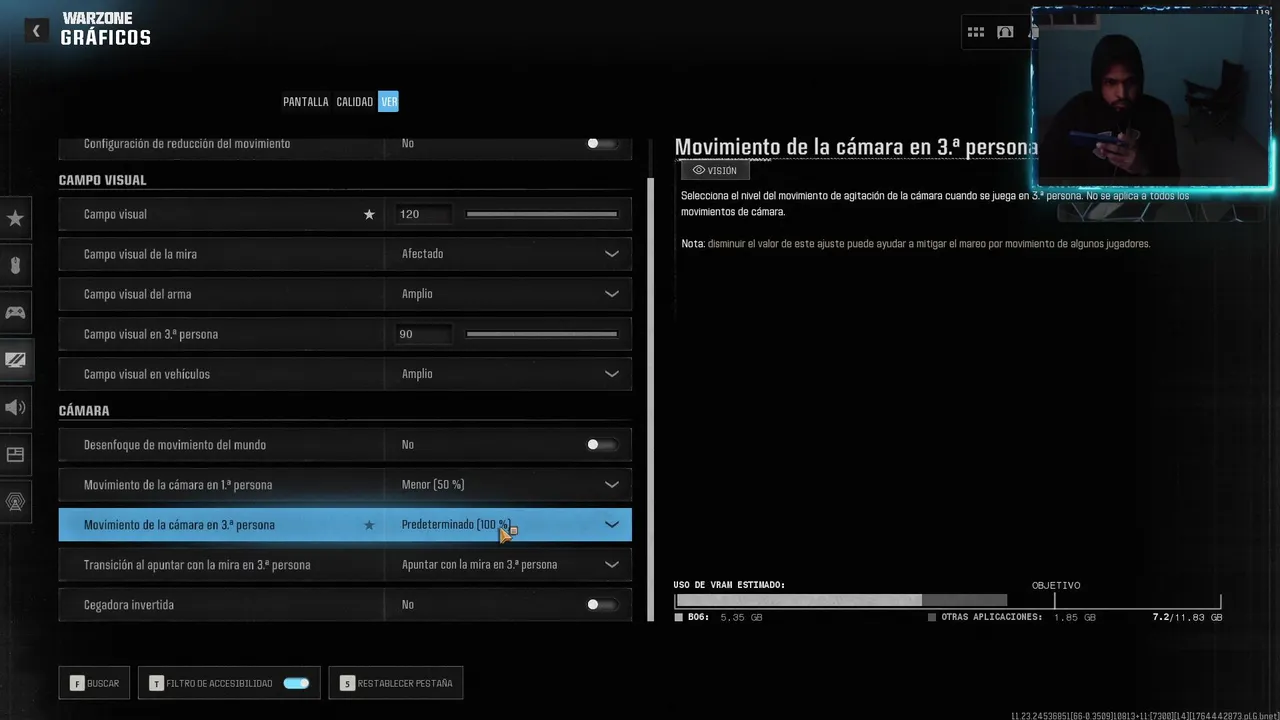Click the 7.2/11.83 GB total text
Image resolution: width=1280 pixels, height=720 pixels.
[1187, 618]
